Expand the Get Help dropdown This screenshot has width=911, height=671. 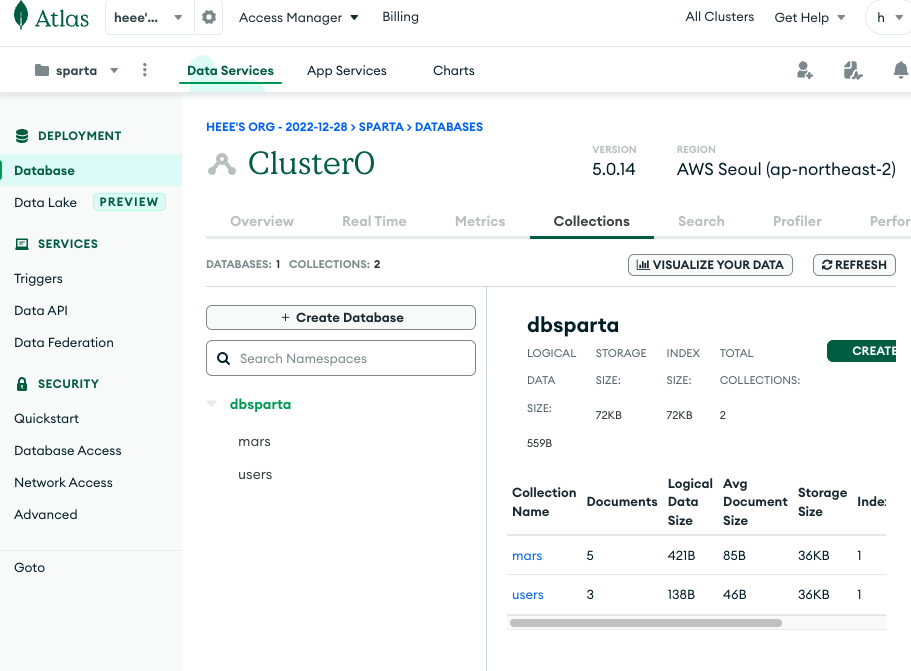point(809,18)
